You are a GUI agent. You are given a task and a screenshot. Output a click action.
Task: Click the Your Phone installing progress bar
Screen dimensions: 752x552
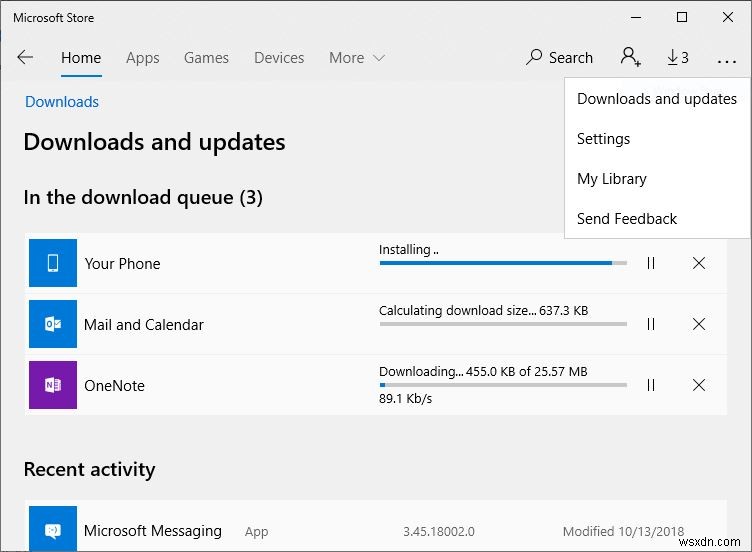(503, 263)
